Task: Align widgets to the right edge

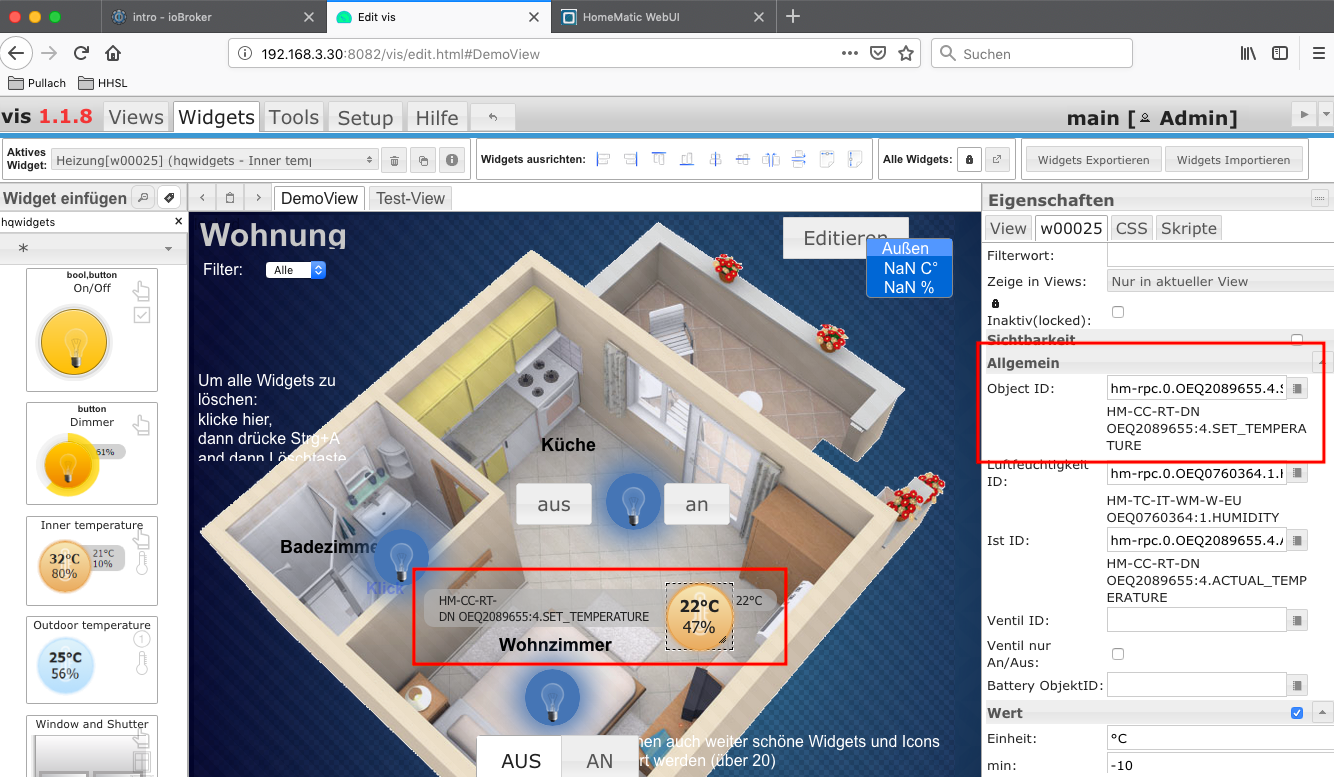Action: pos(631,159)
